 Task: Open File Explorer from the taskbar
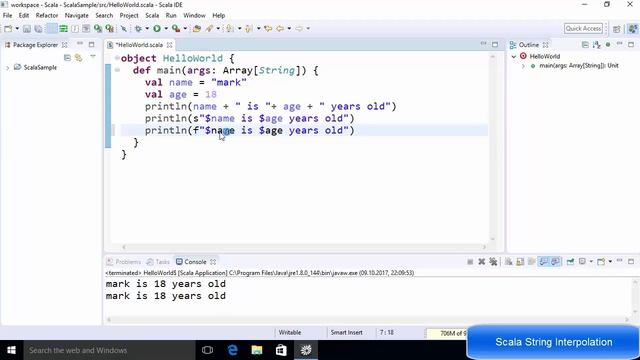tap(257, 350)
